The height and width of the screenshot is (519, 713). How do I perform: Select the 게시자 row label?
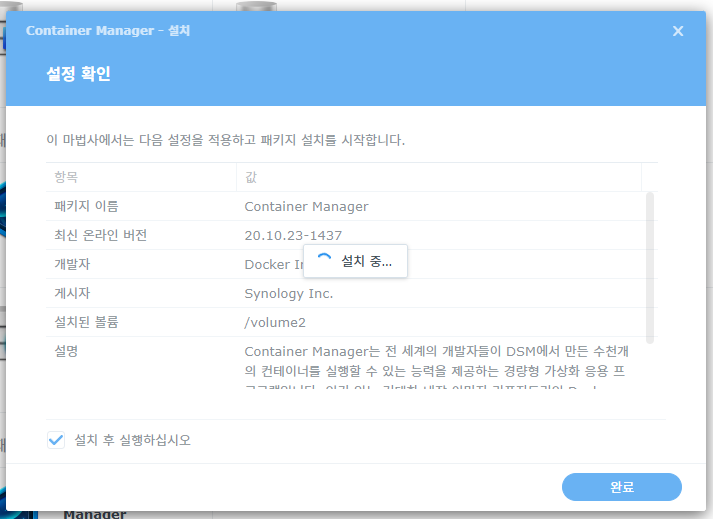coord(72,293)
